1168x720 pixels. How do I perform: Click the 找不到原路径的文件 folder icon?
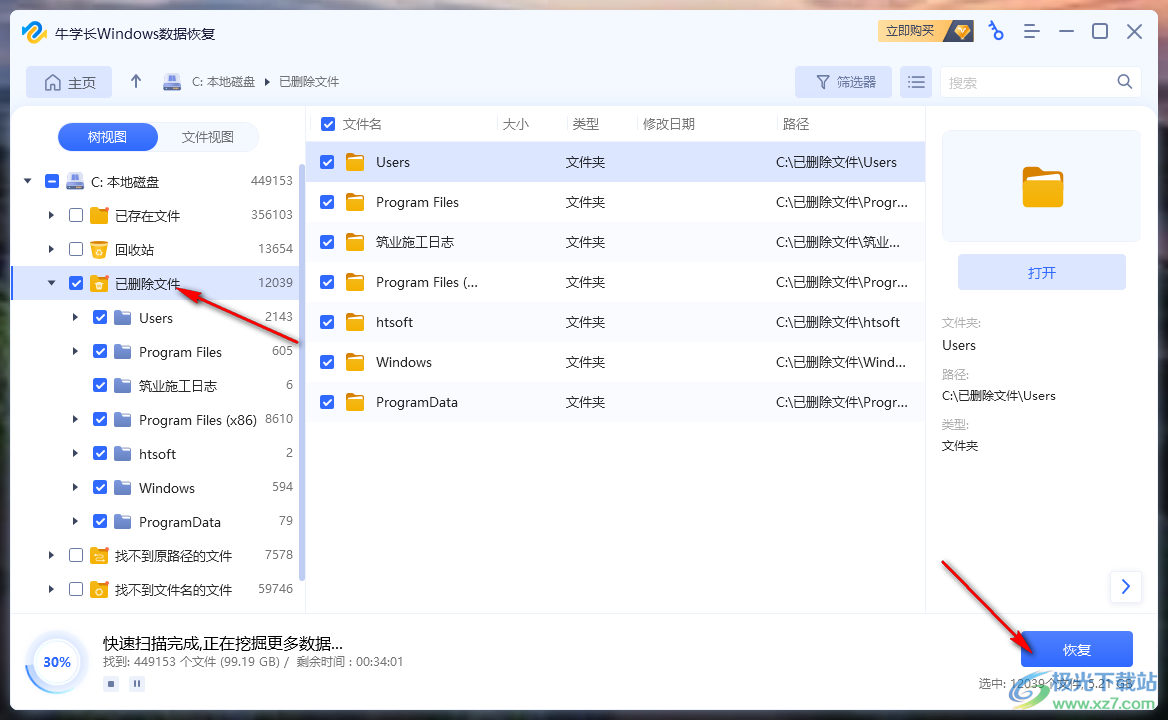point(99,555)
